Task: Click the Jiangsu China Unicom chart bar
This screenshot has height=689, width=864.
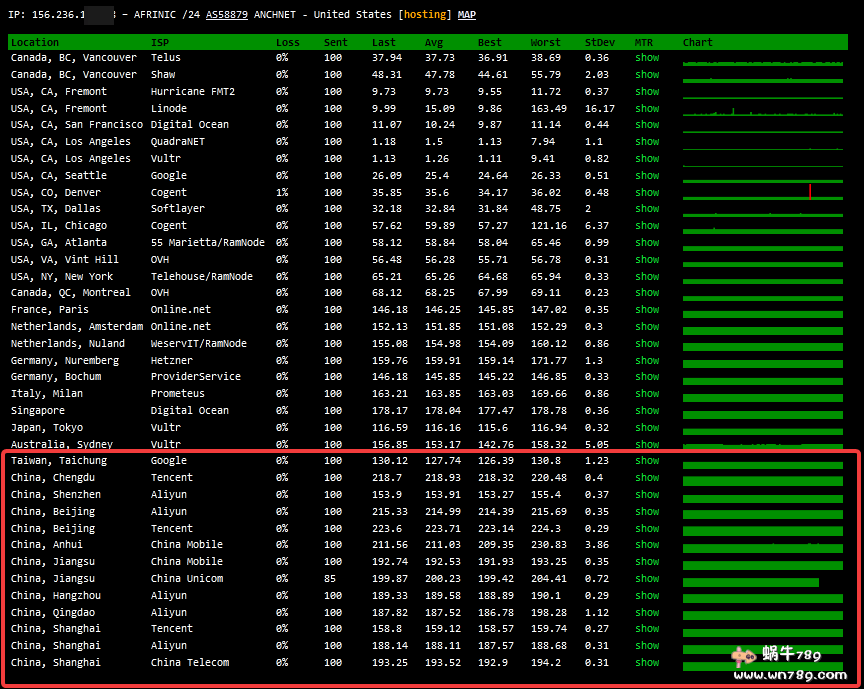Action: pyautogui.click(x=750, y=581)
